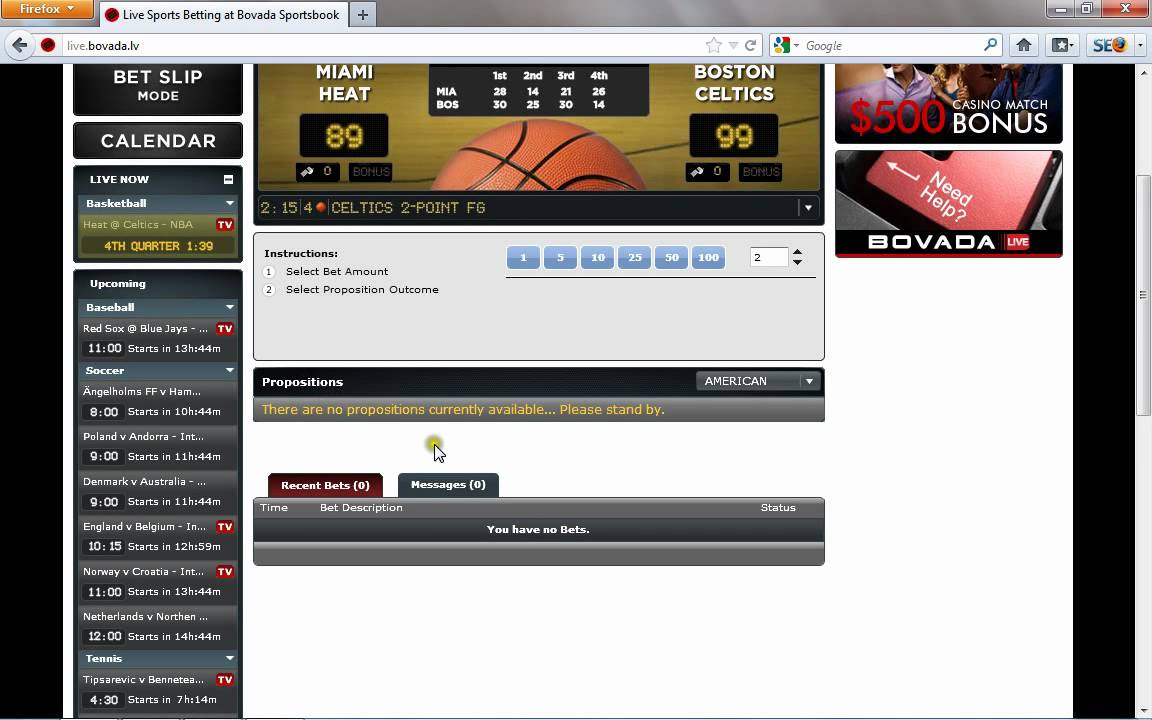Decrease bet amount with down arrow
The width and height of the screenshot is (1152, 720).
point(797,262)
